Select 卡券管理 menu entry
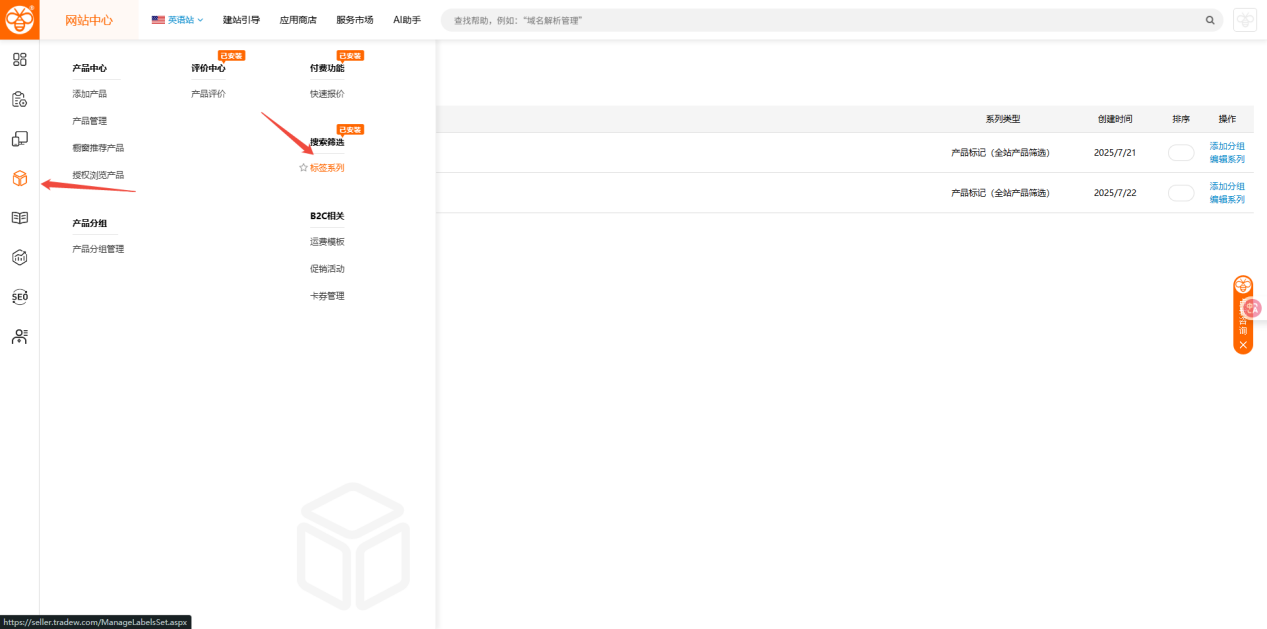 [327, 296]
